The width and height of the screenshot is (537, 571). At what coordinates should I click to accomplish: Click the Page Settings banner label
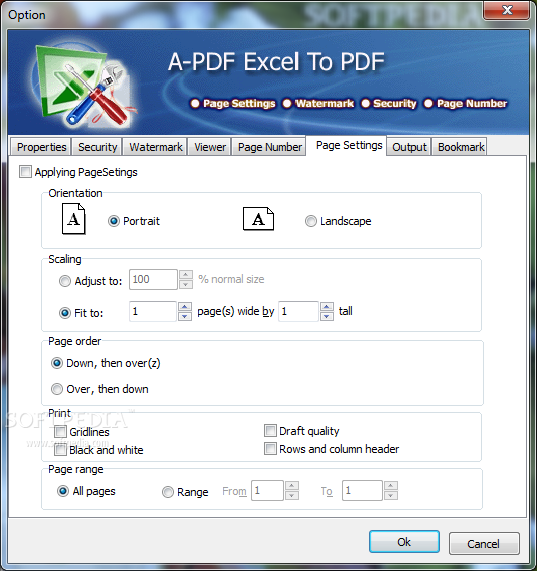tap(239, 103)
